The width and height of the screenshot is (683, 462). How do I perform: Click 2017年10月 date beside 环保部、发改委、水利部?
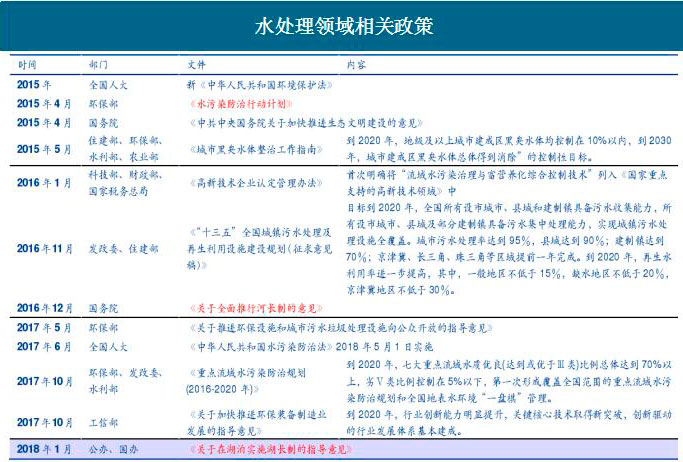click(x=44, y=381)
